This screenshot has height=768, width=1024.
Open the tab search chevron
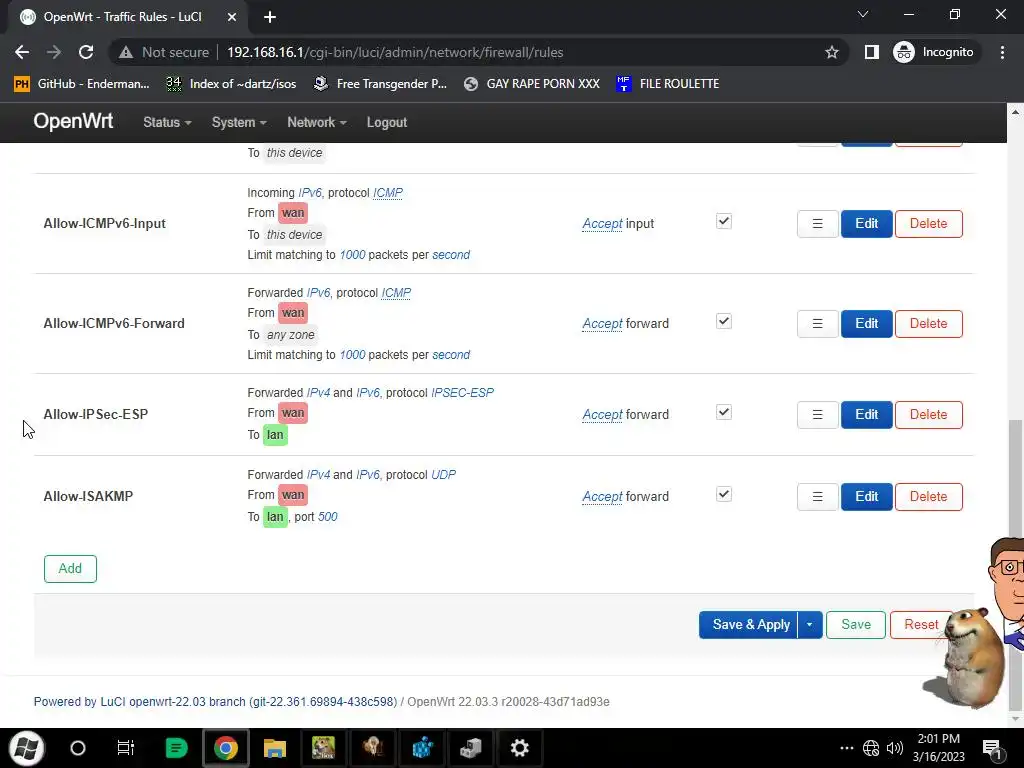[x=863, y=14]
